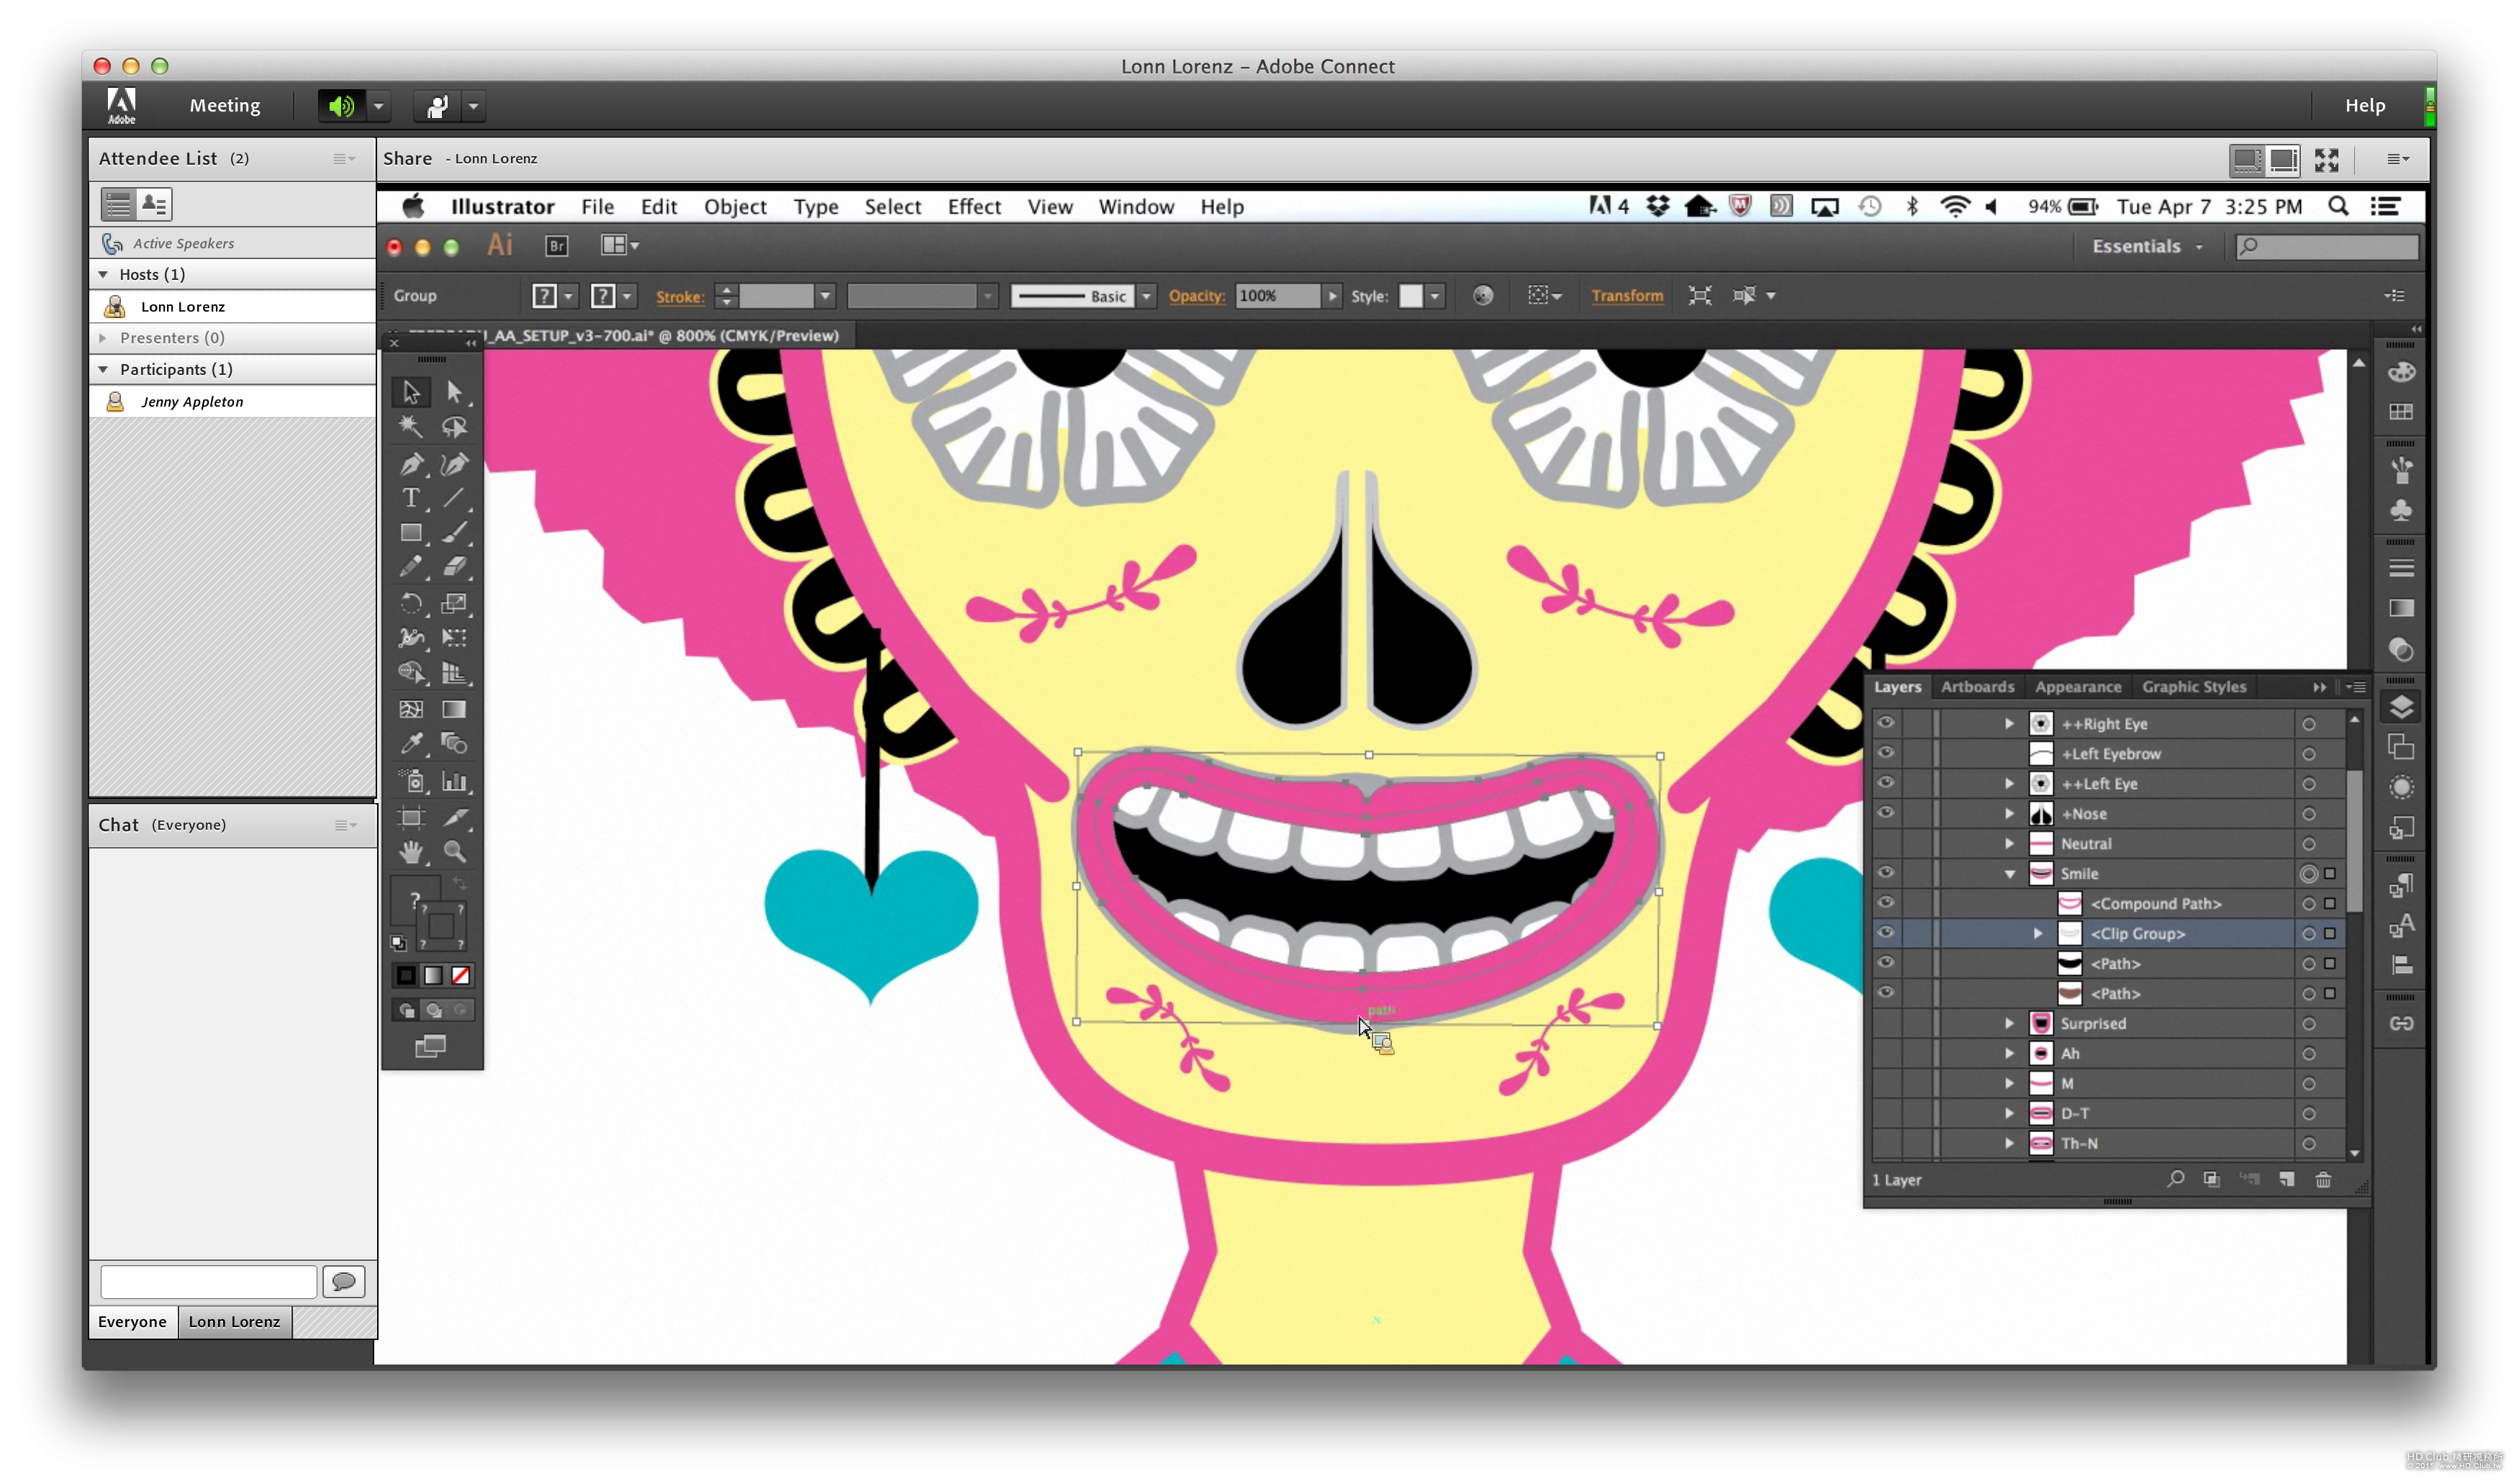Select the Rectangle tool
2519x1484 pixels.
[411, 533]
